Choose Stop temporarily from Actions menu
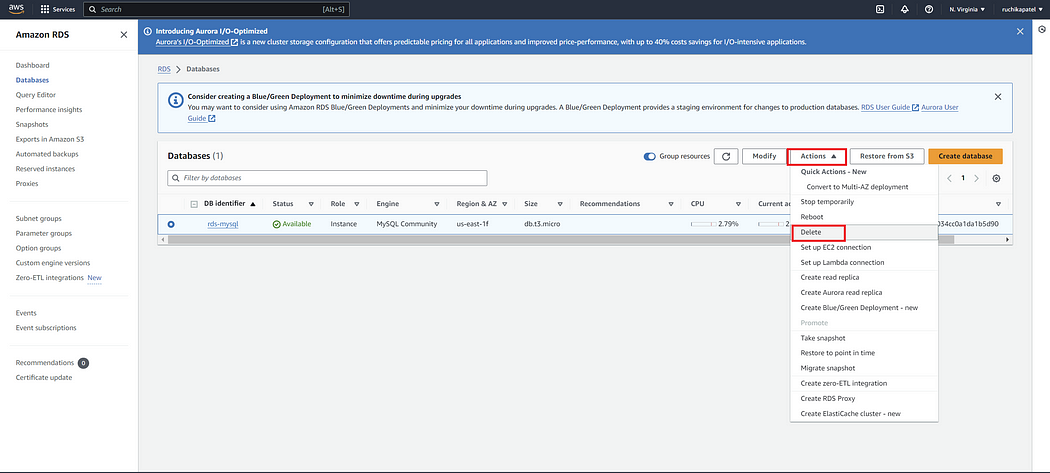 [x=864, y=202]
